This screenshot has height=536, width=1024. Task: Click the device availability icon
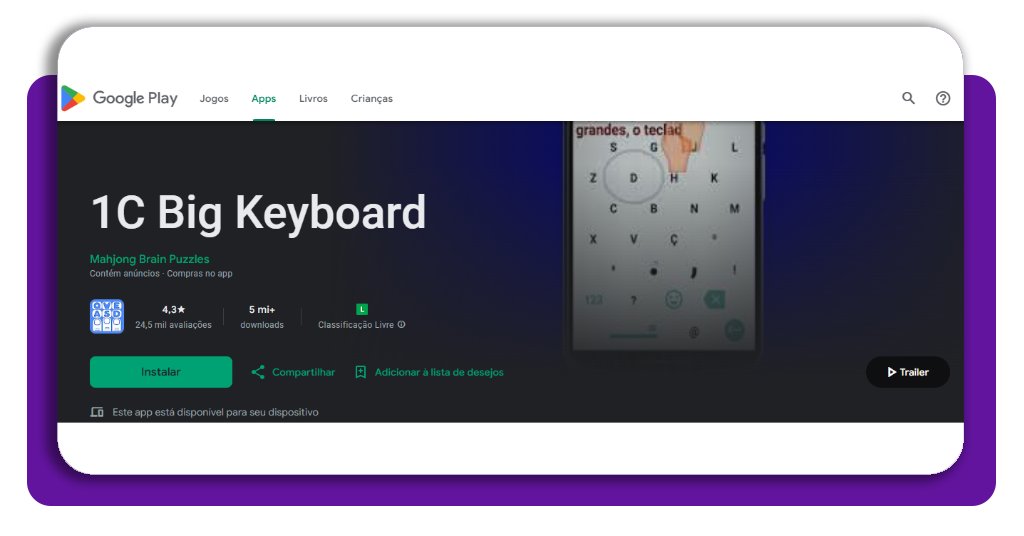(x=97, y=412)
